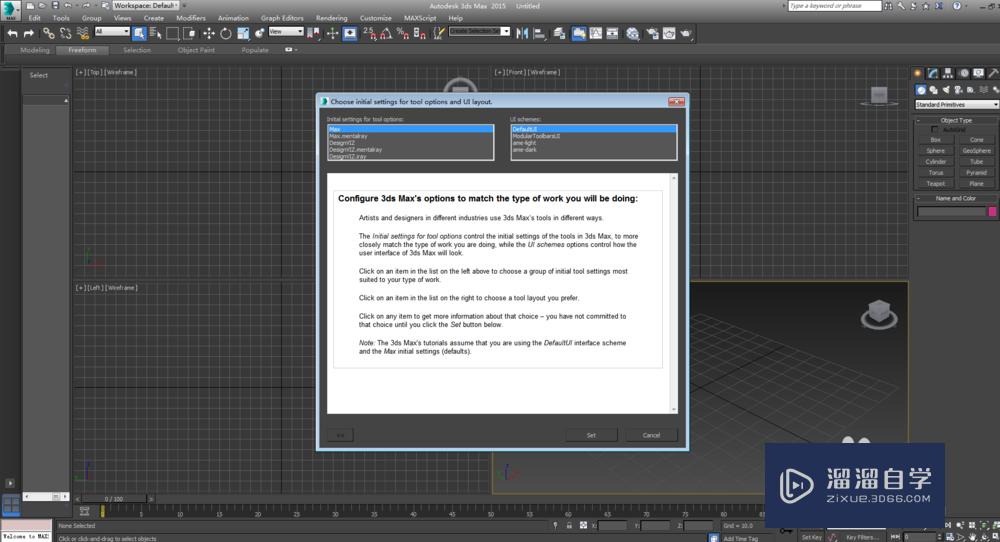
Task: Select the Unlink Selection tool
Action: [66, 33]
